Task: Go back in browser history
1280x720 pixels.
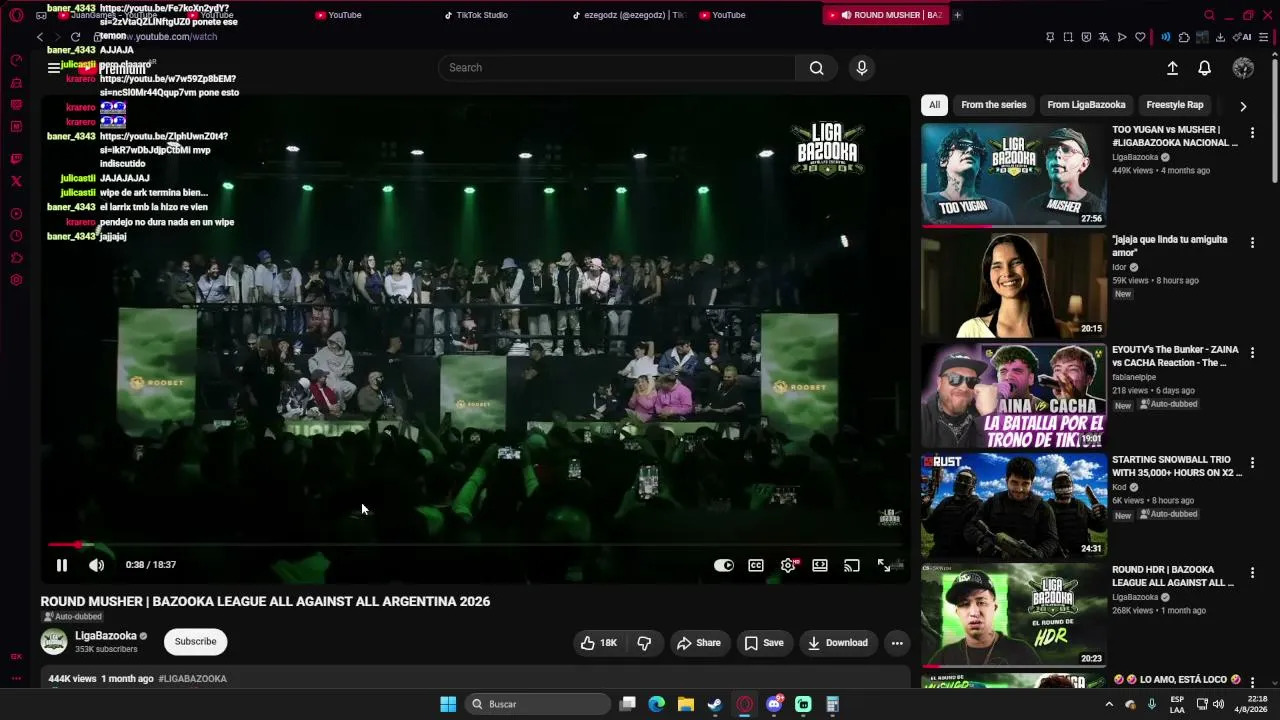Action: [40, 37]
